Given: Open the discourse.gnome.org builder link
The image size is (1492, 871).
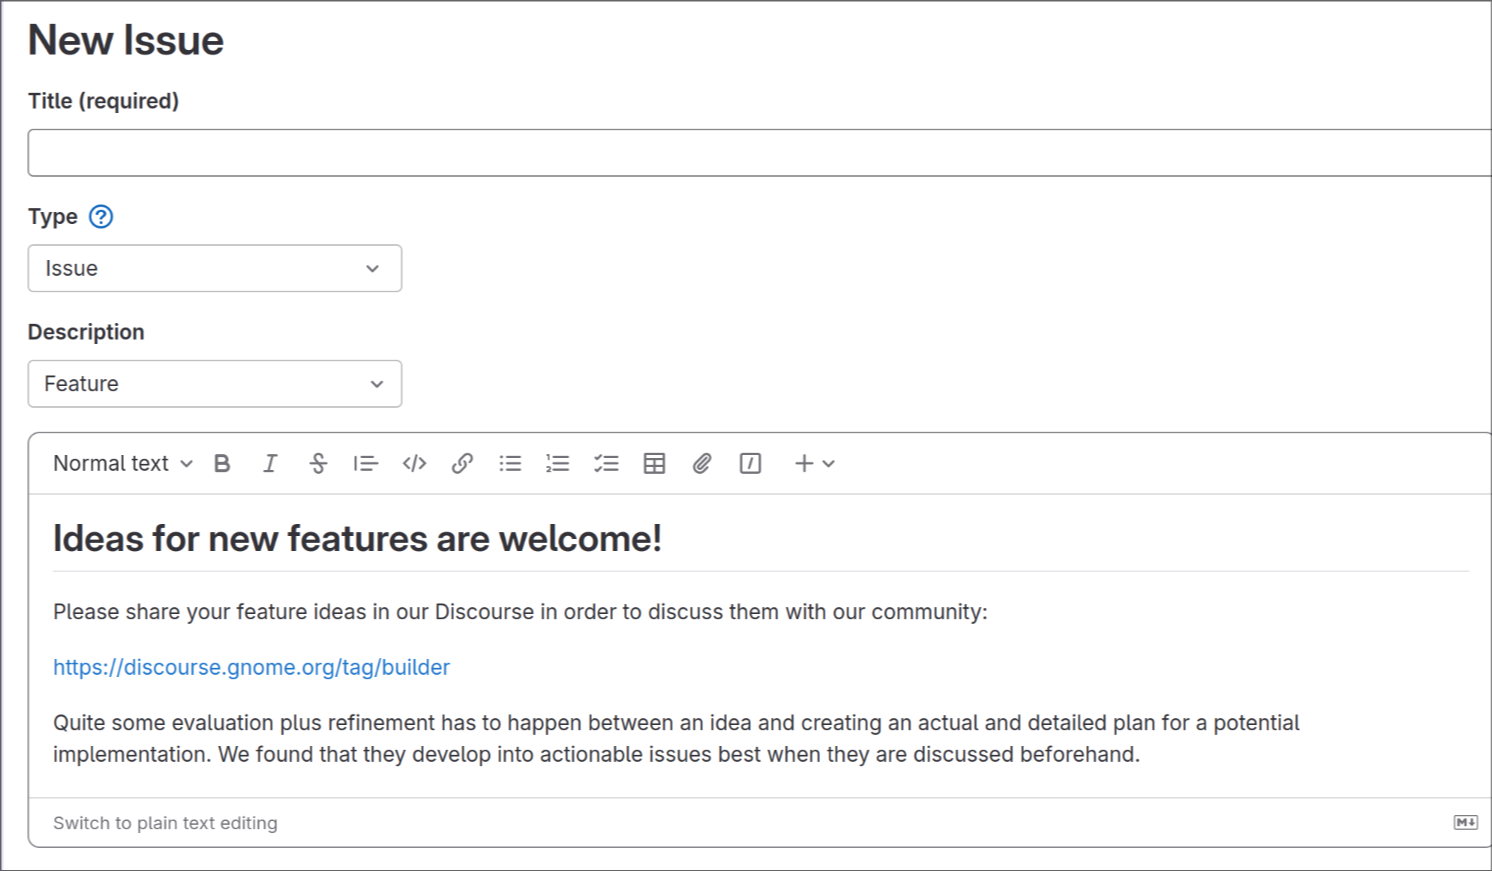Looking at the screenshot, I should (251, 667).
